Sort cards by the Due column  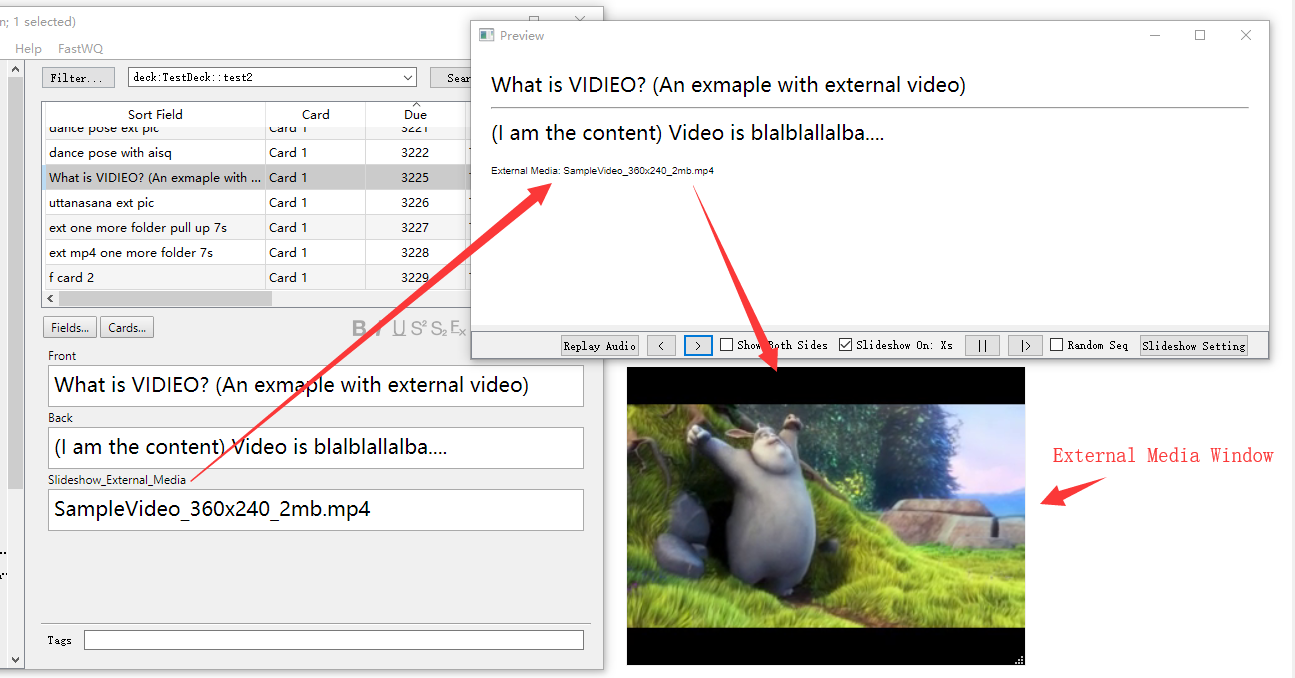coord(415,114)
